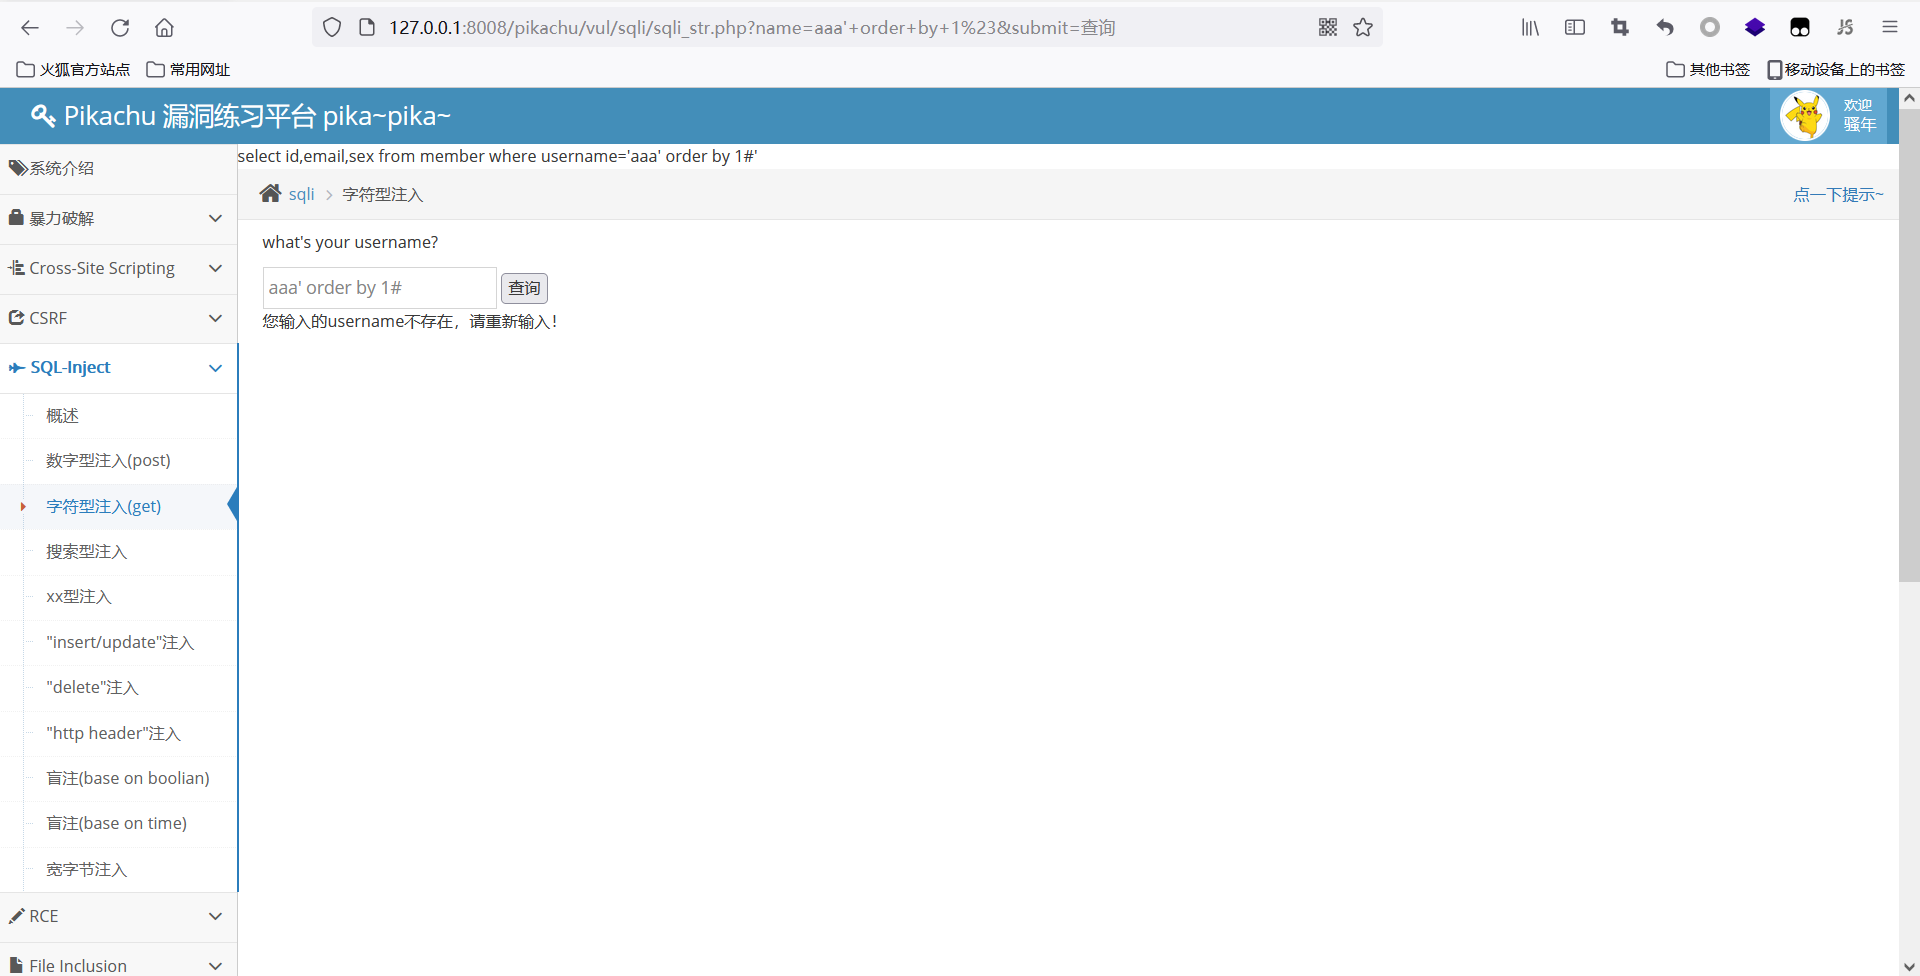Open 搜索型注入 page
Screen dimensions: 1920x976
pos(86,552)
